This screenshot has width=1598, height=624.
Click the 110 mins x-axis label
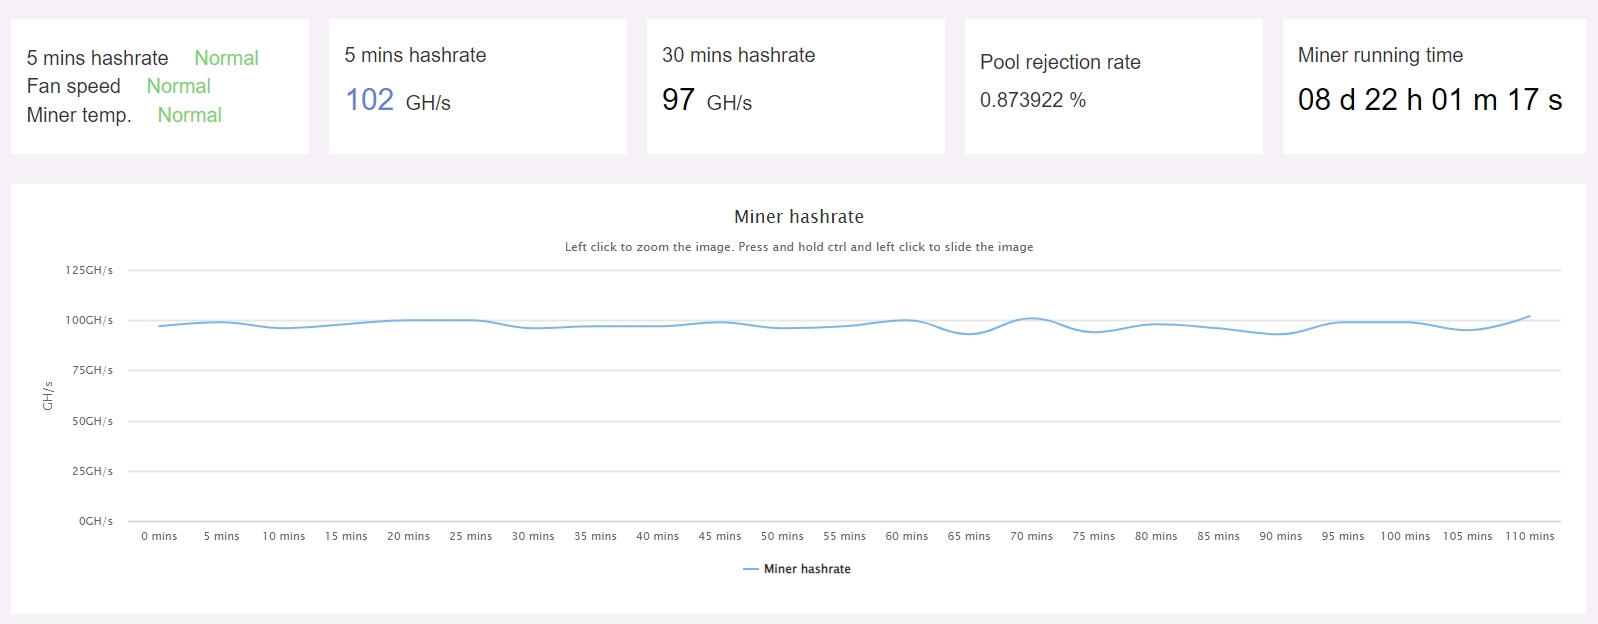point(1529,537)
